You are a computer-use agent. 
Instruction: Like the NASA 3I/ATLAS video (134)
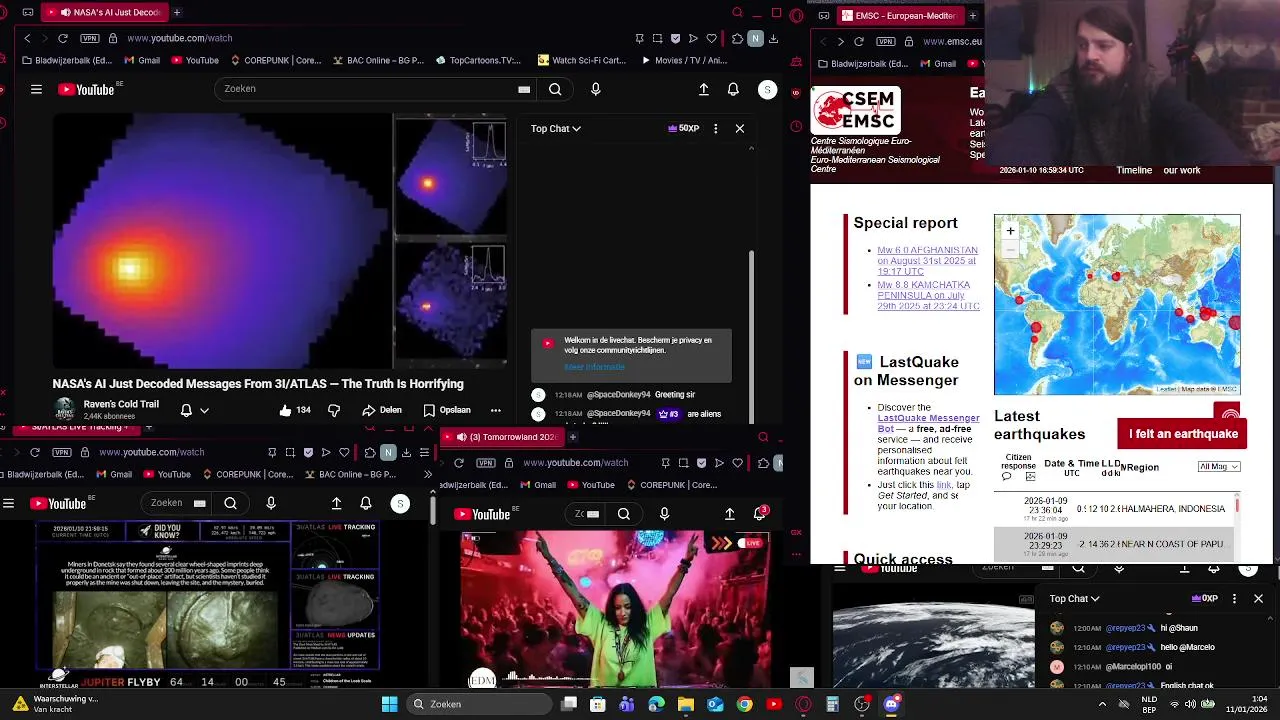[295, 410]
